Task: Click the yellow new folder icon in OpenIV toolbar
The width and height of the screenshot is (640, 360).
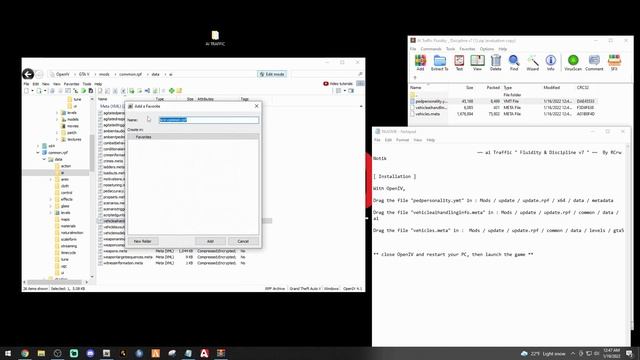Action: point(179,91)
